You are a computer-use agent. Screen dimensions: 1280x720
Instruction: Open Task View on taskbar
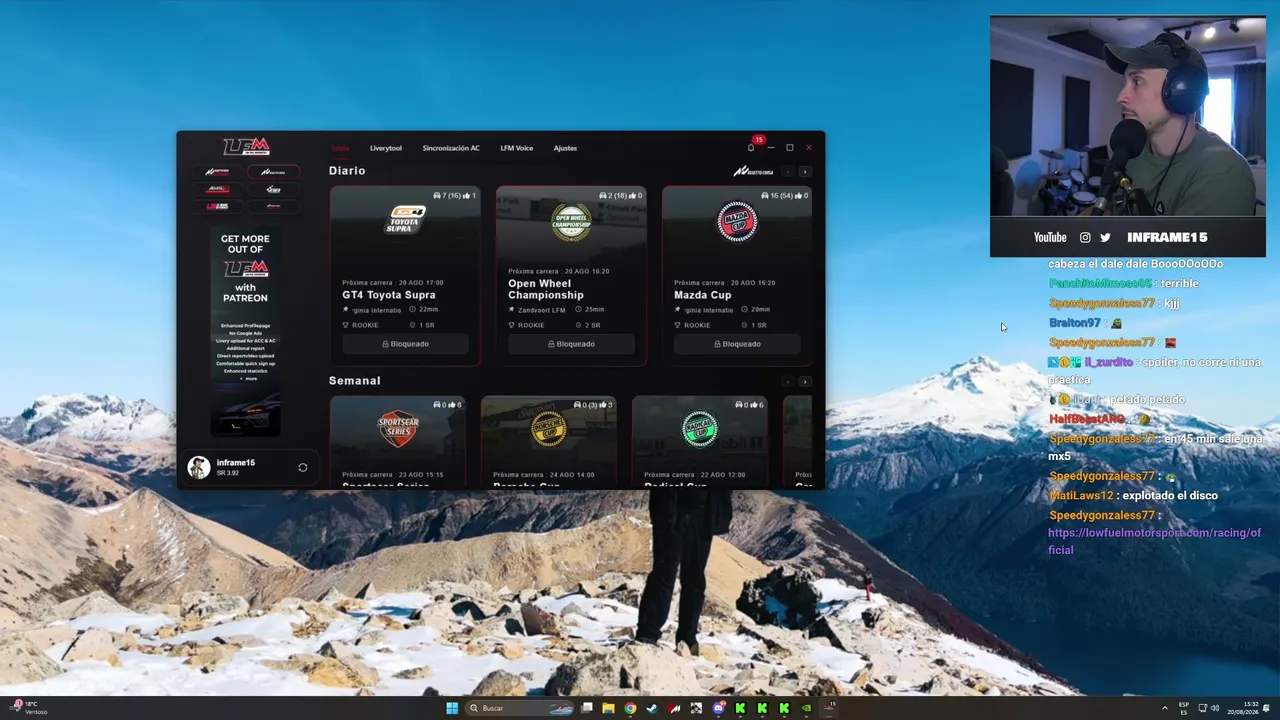coord(587,708)
